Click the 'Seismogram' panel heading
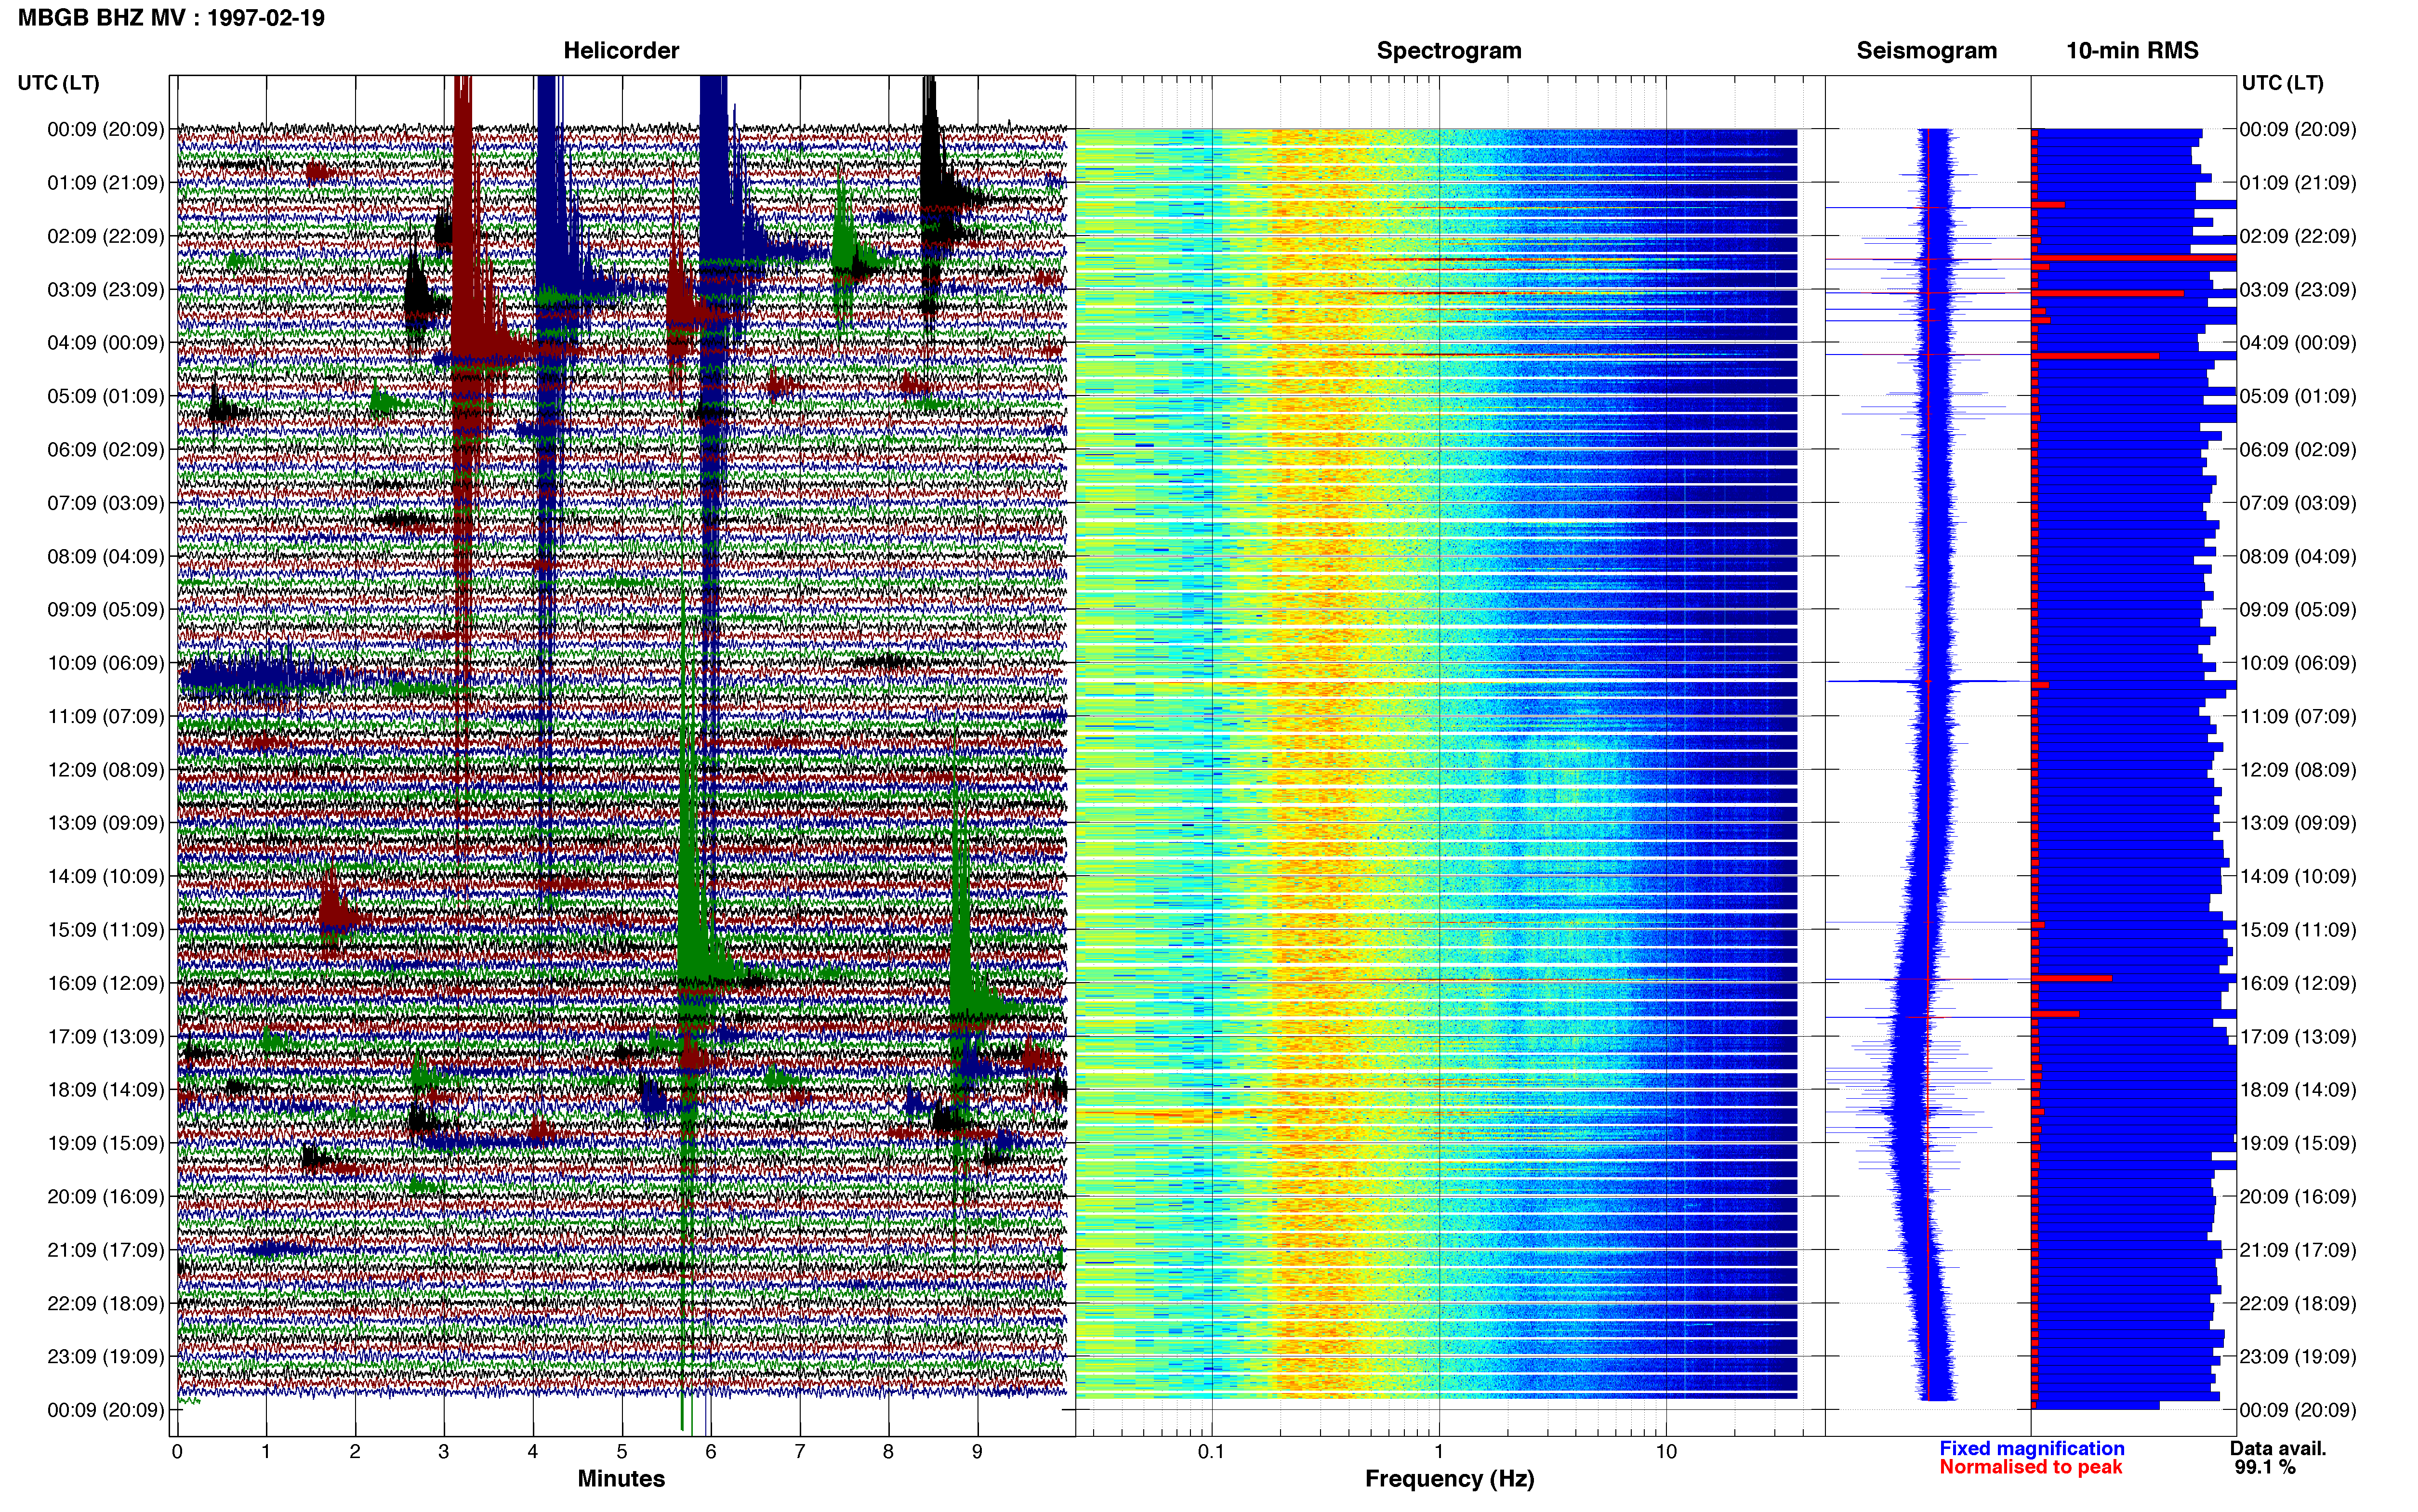This screenshot has width=2418, height=1512. tap(1927, 51)
